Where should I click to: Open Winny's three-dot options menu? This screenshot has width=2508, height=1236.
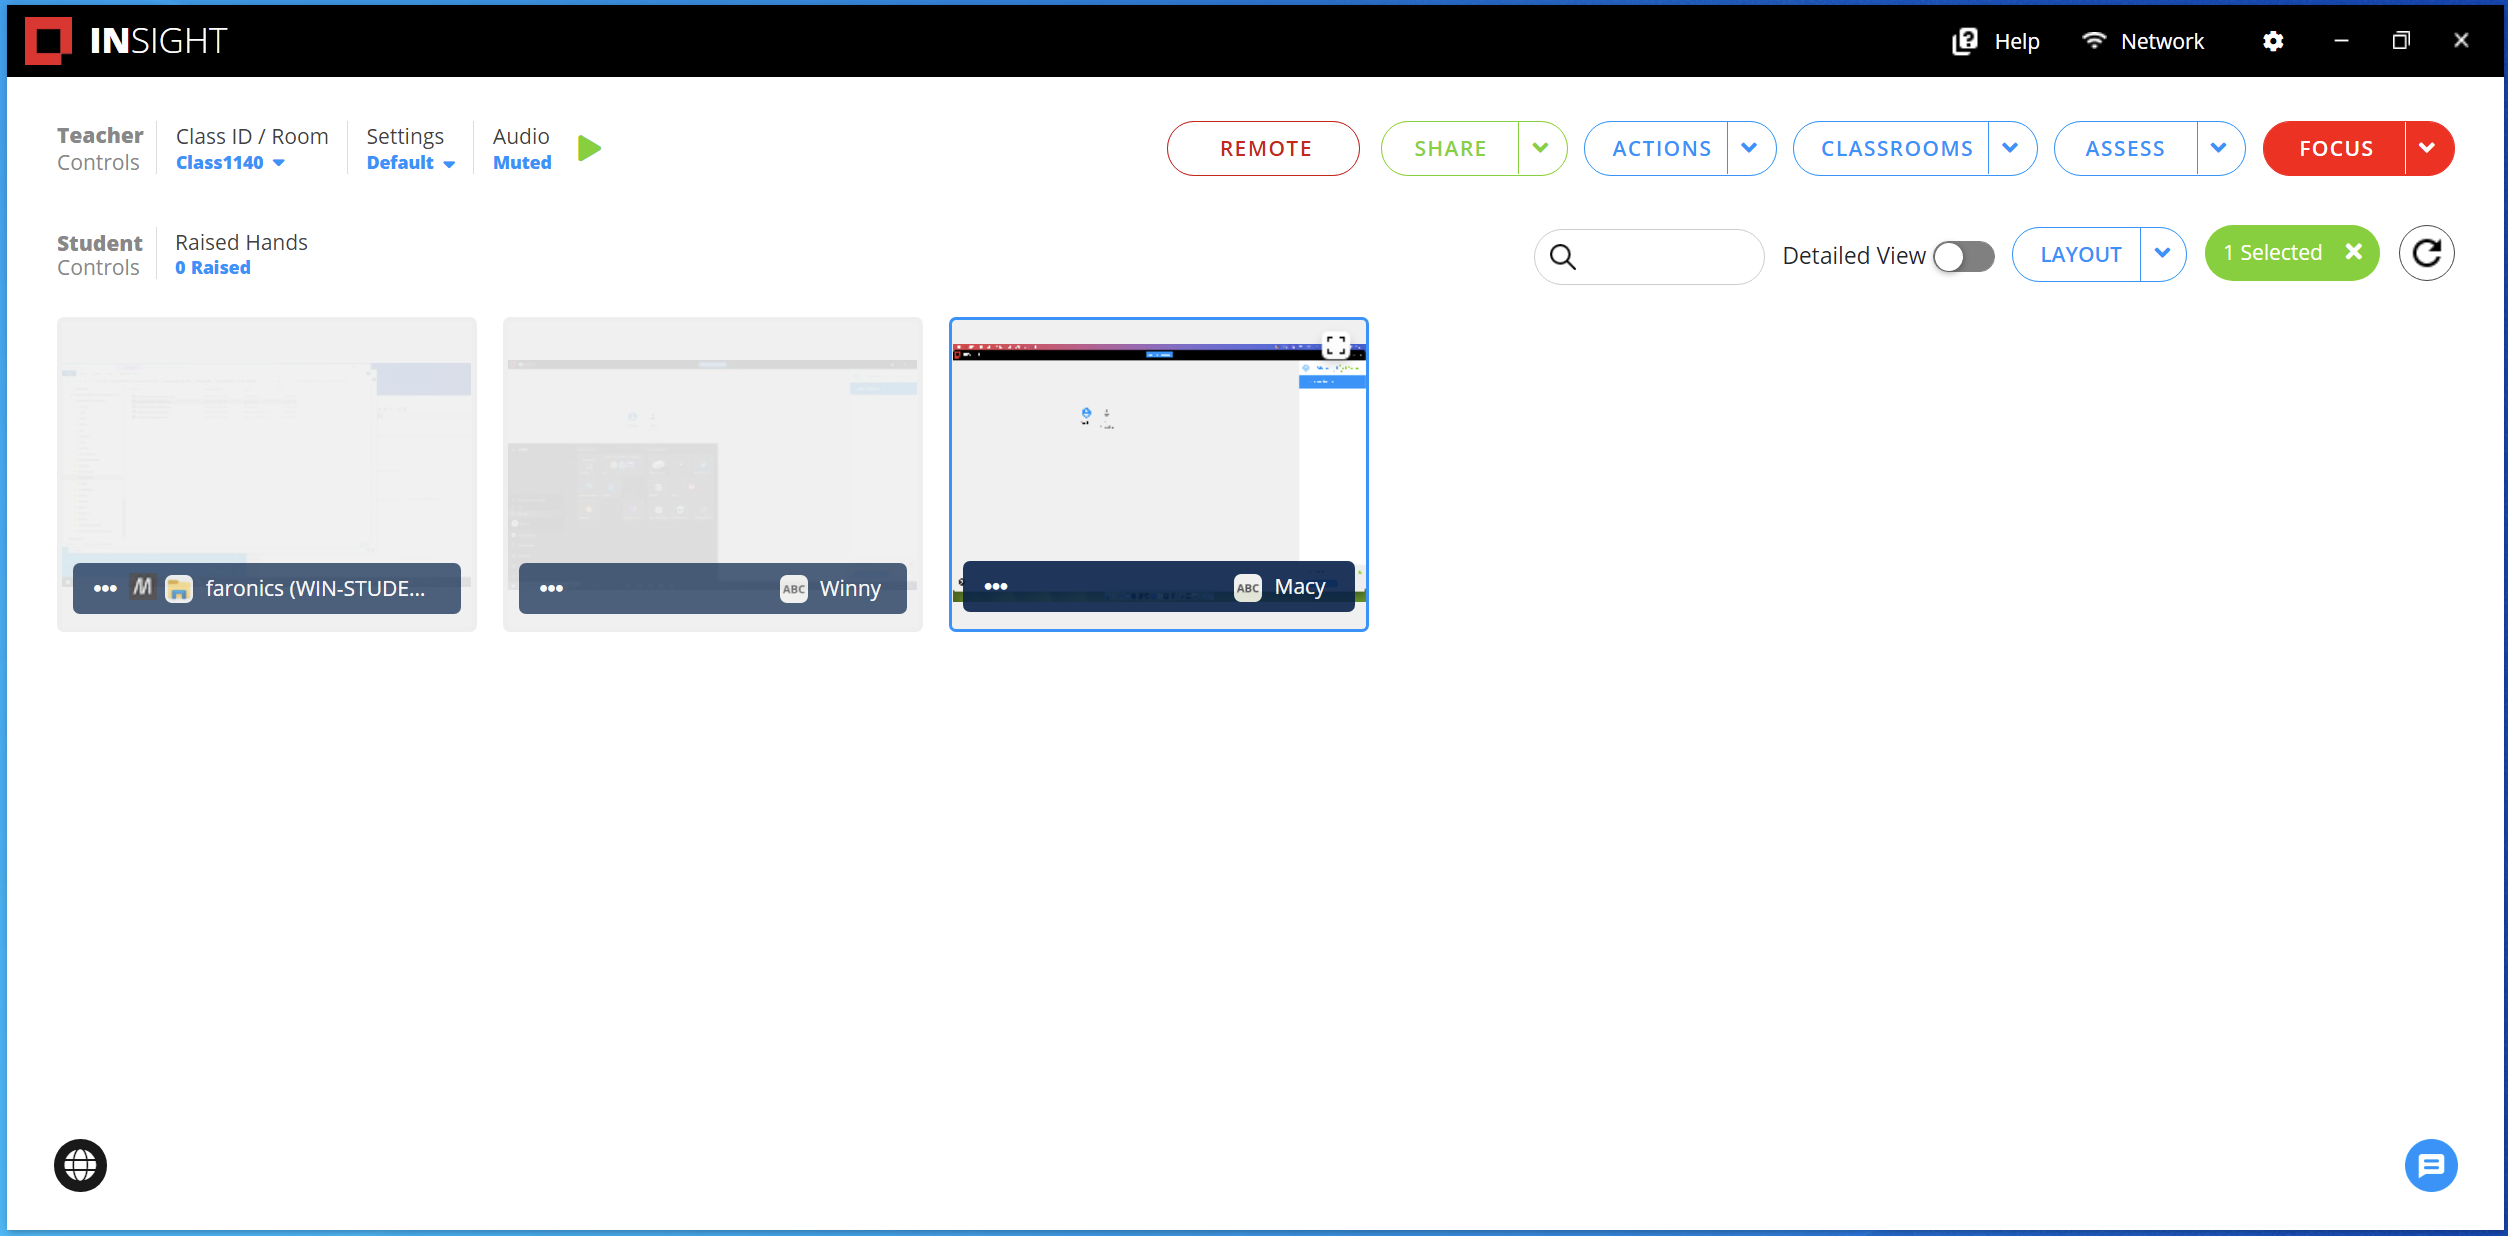point(551,588)
